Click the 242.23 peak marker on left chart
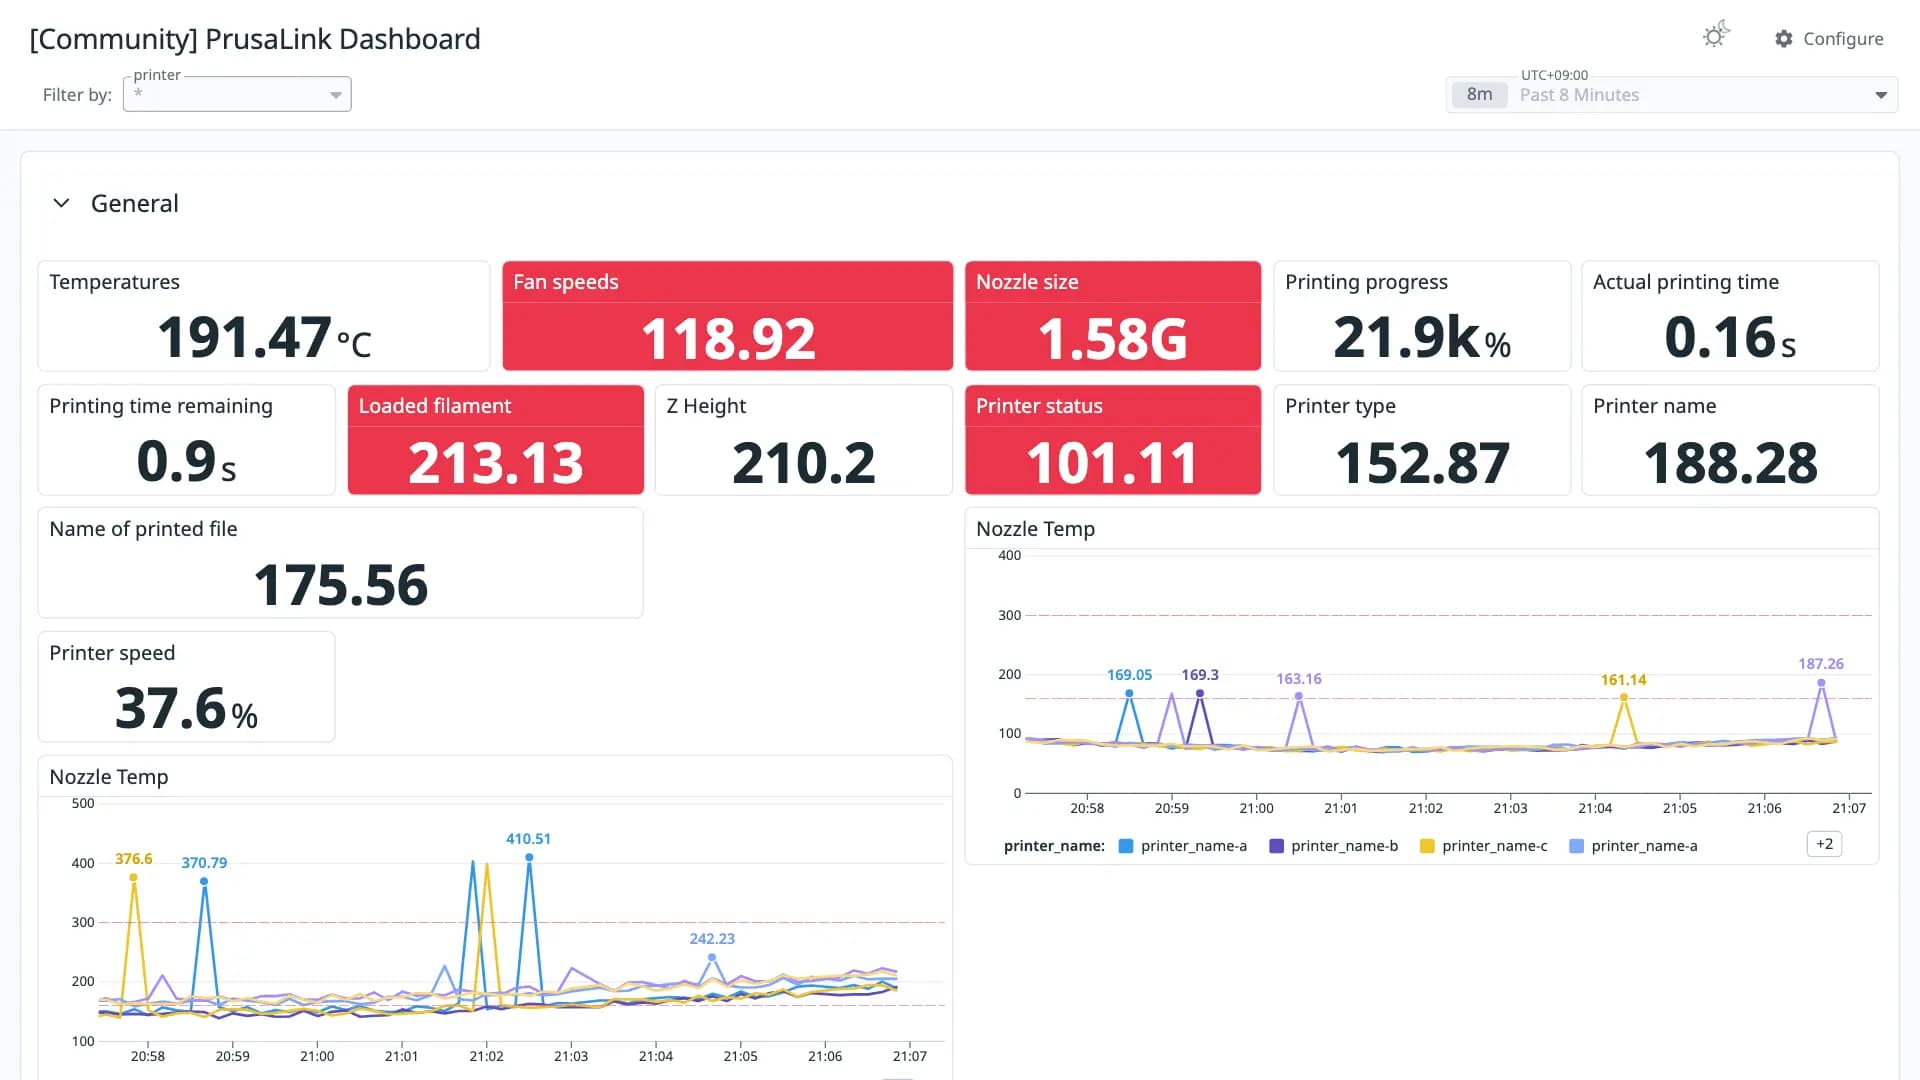 pyautogui.click(x=712, y=957)
